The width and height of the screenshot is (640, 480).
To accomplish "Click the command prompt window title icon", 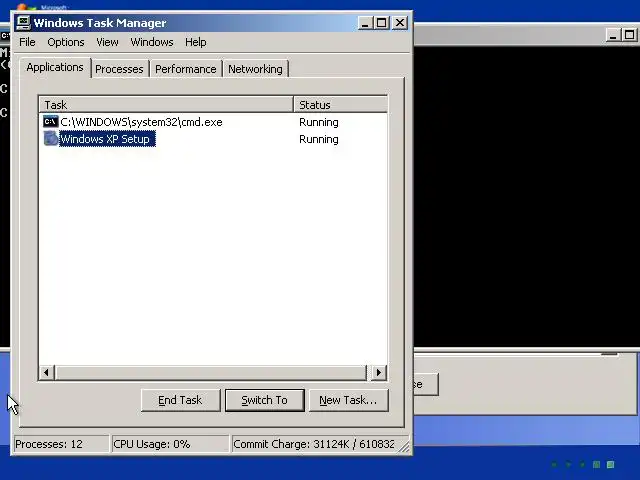I will pos(5,36).
